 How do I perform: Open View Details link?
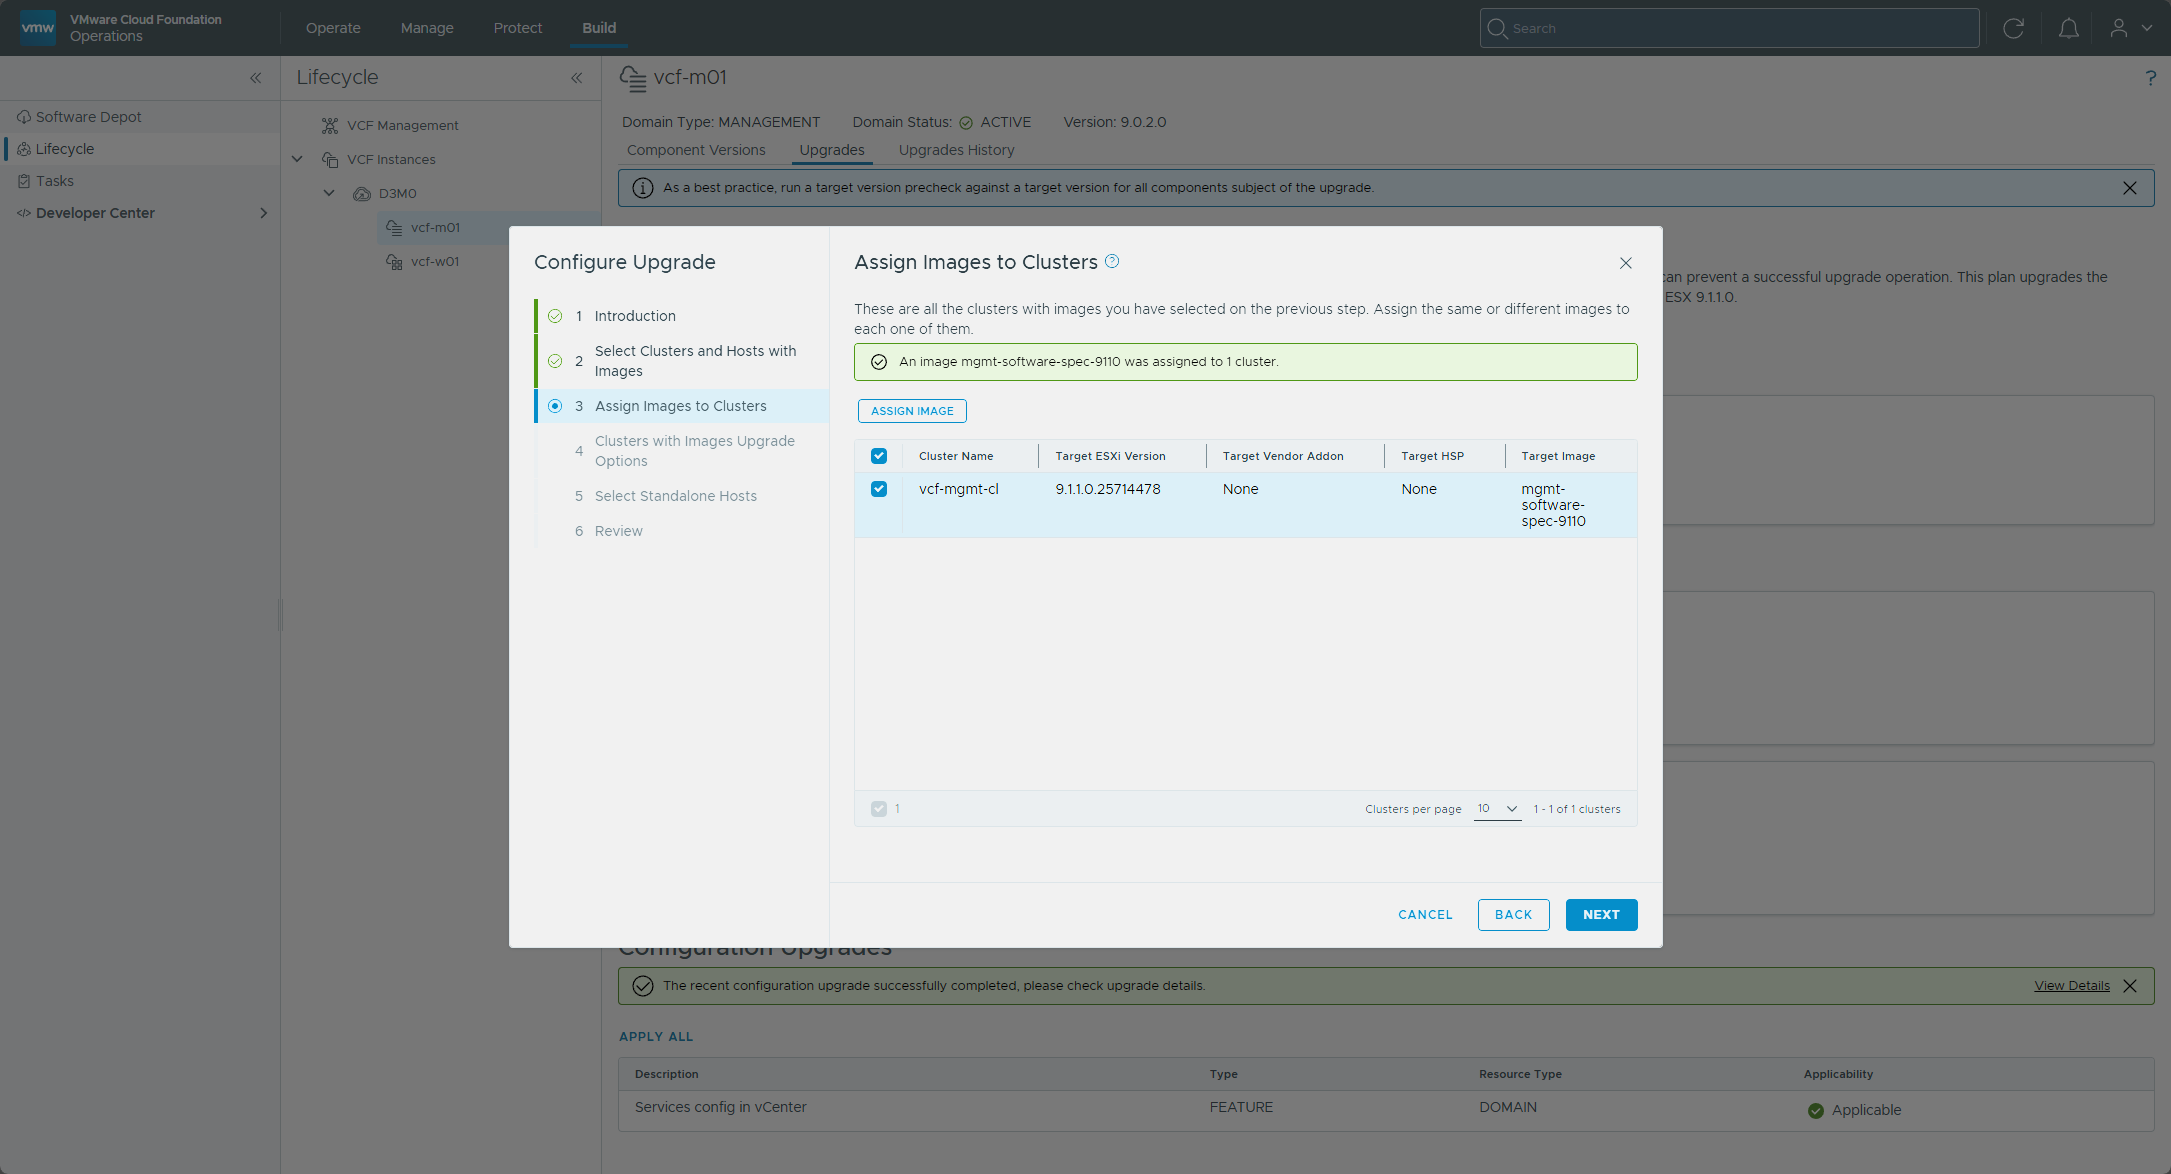coord(2071,985)
